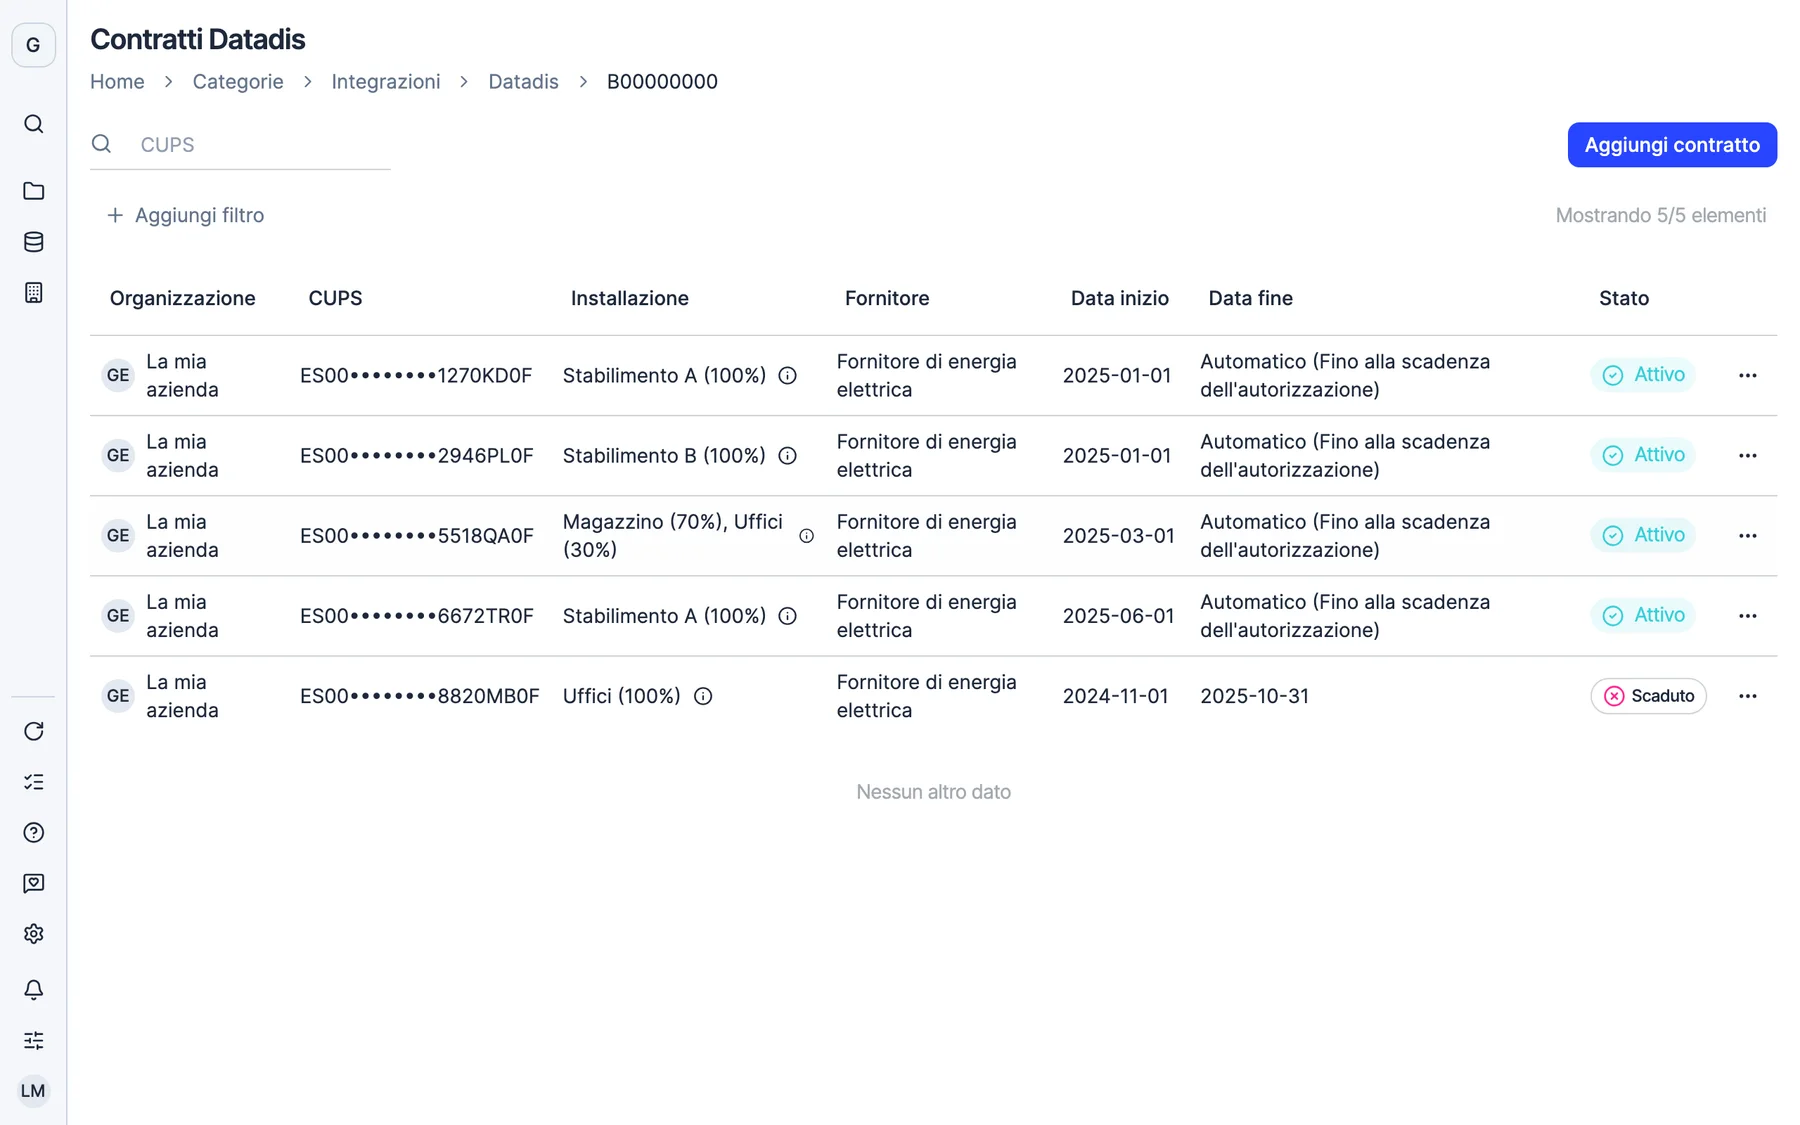The width and height of the screenshot is (1800, 1125).
Task: Click the Stato column header
Action: point(1624,298)
